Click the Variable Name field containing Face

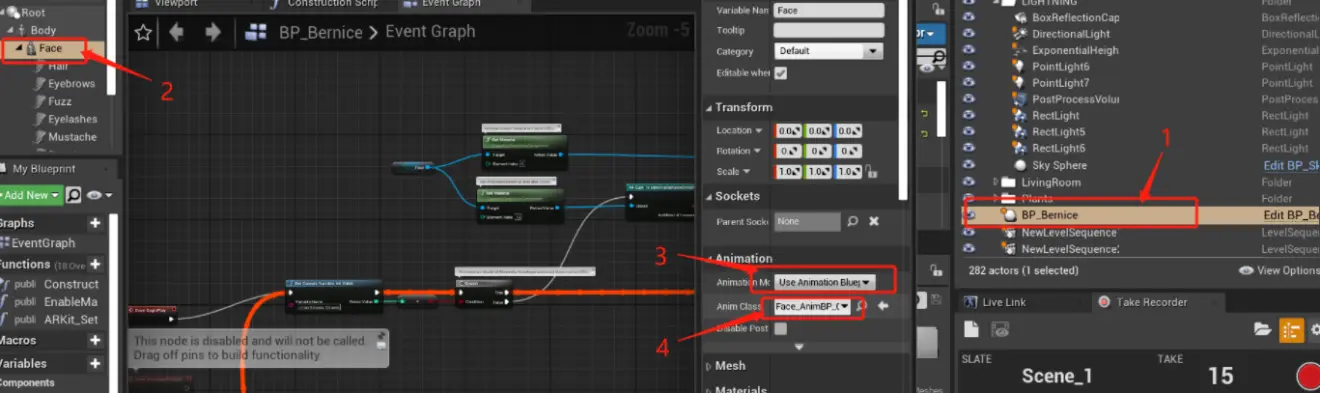[829, 10]
